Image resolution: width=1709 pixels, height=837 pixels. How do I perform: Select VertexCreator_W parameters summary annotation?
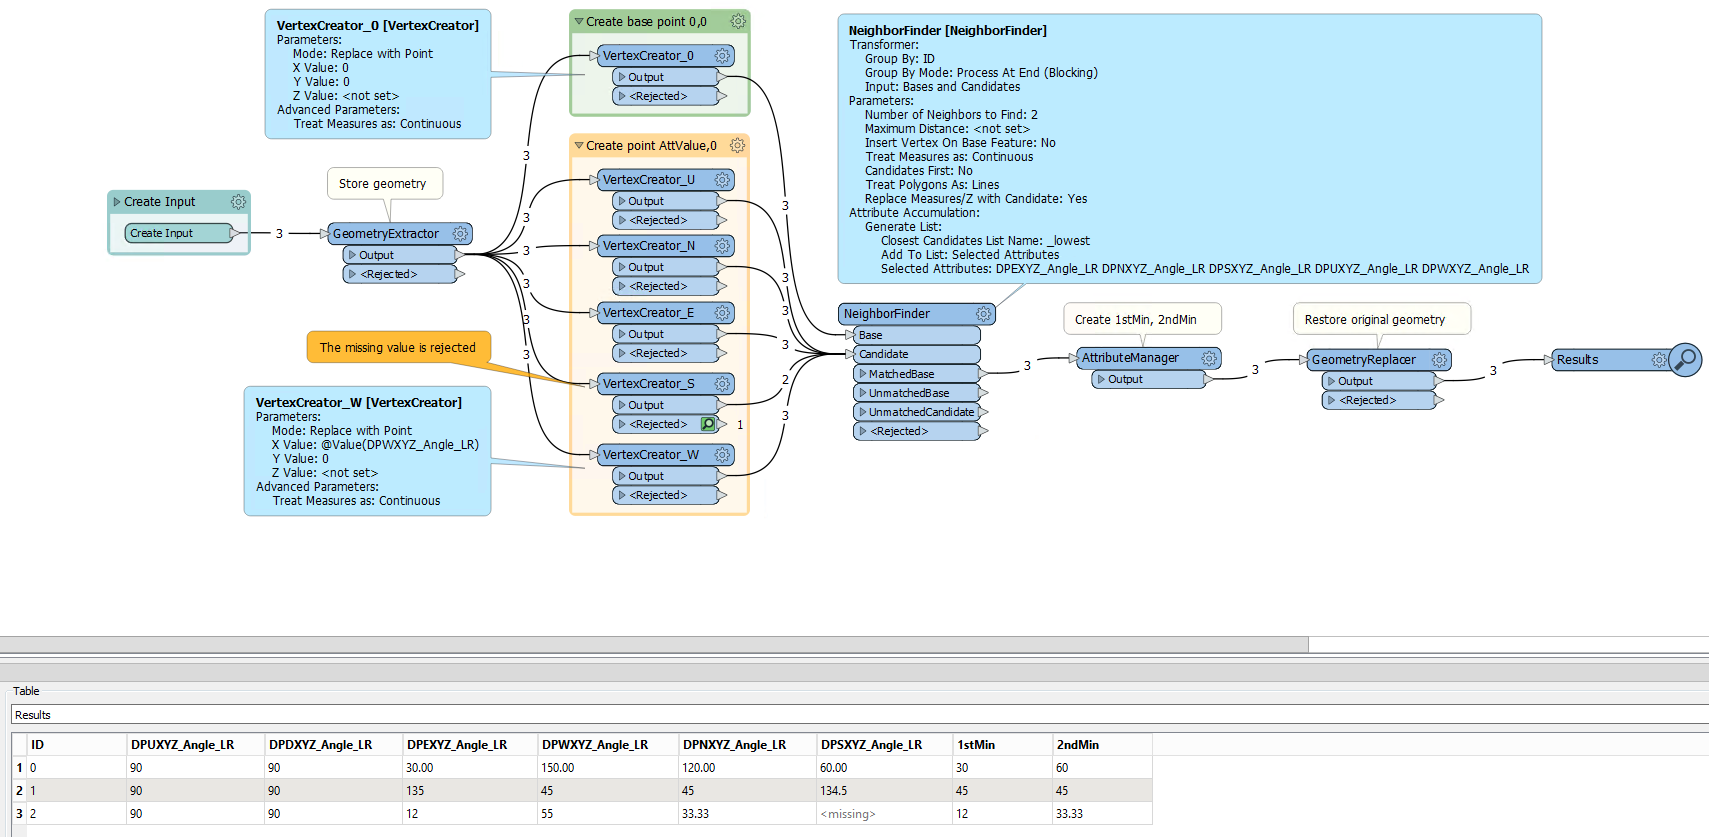[x=367, y=451]
